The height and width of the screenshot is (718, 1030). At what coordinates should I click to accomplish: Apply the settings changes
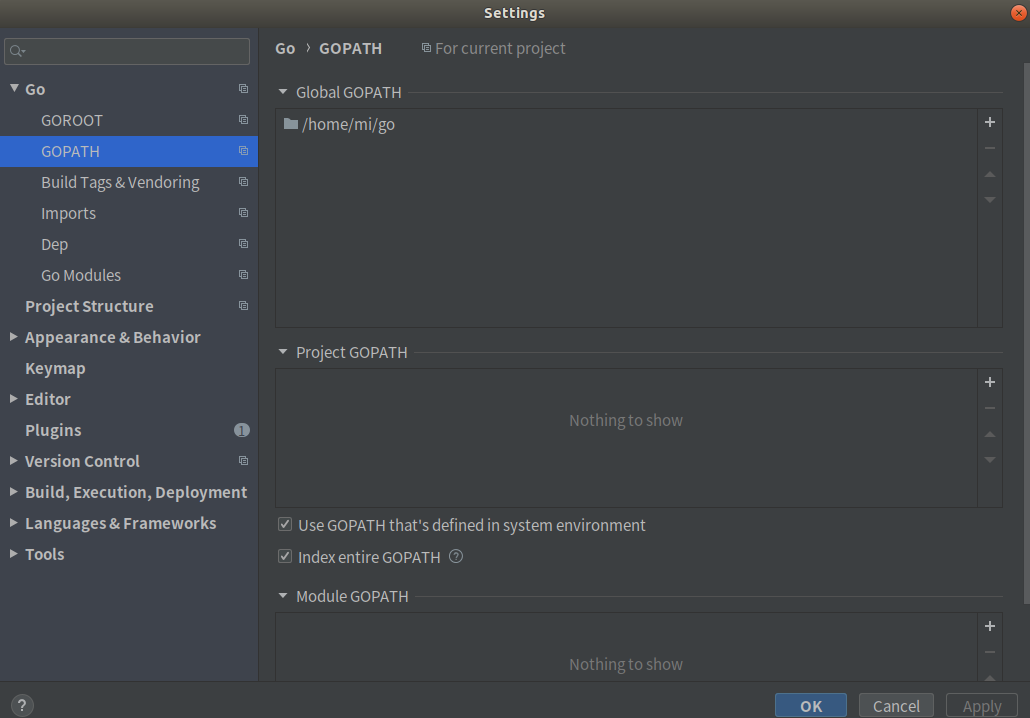981,705
